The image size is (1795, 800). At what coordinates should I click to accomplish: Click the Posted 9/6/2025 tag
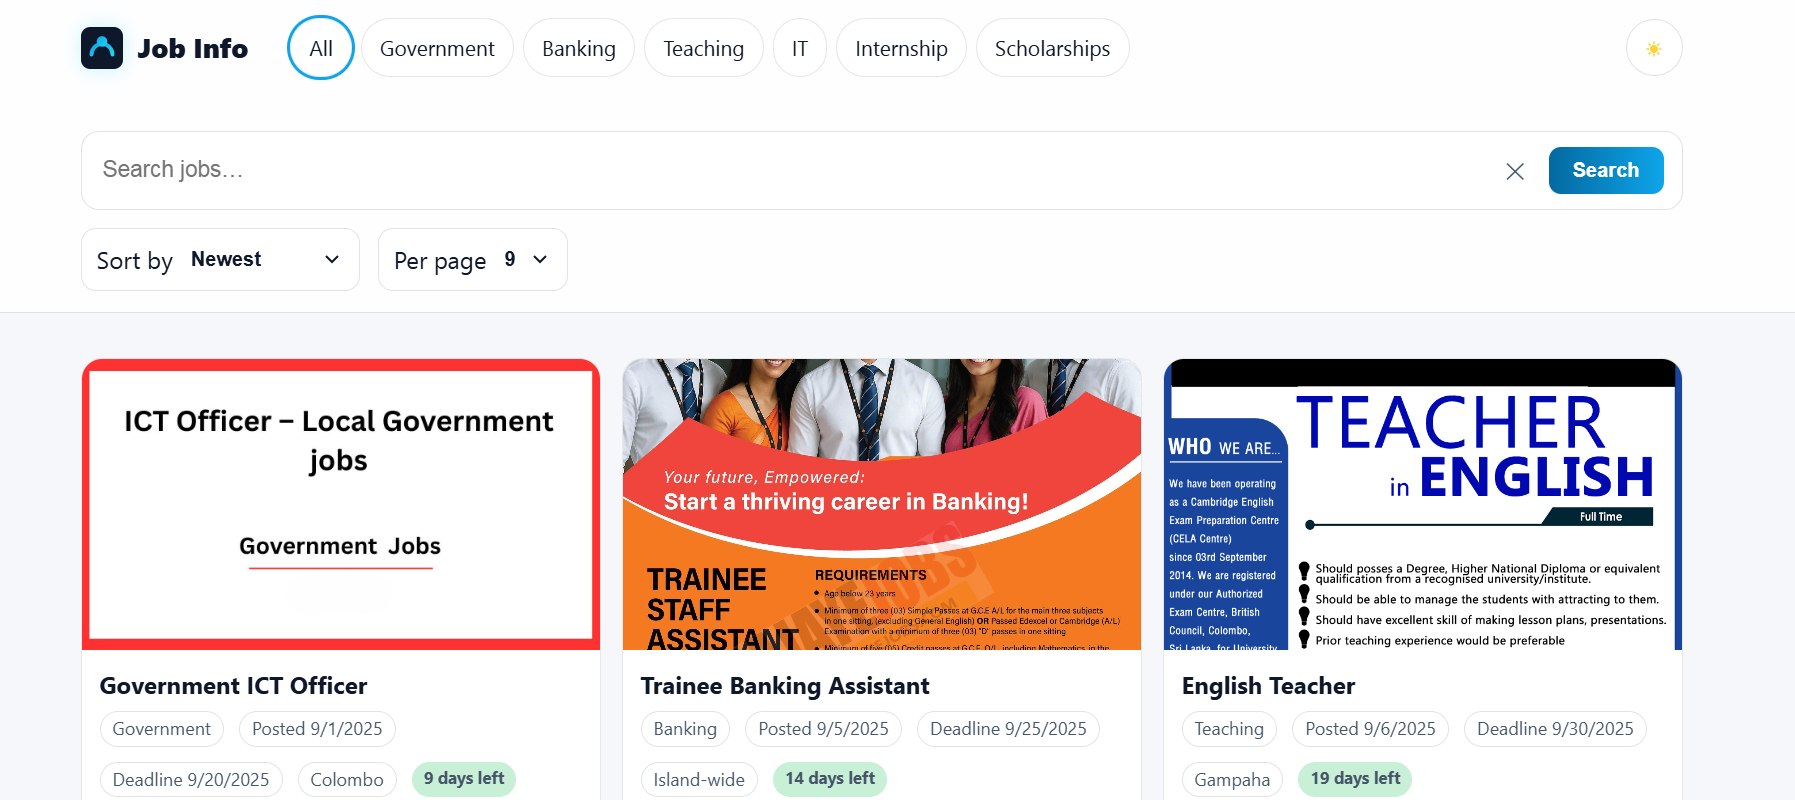1370,729
